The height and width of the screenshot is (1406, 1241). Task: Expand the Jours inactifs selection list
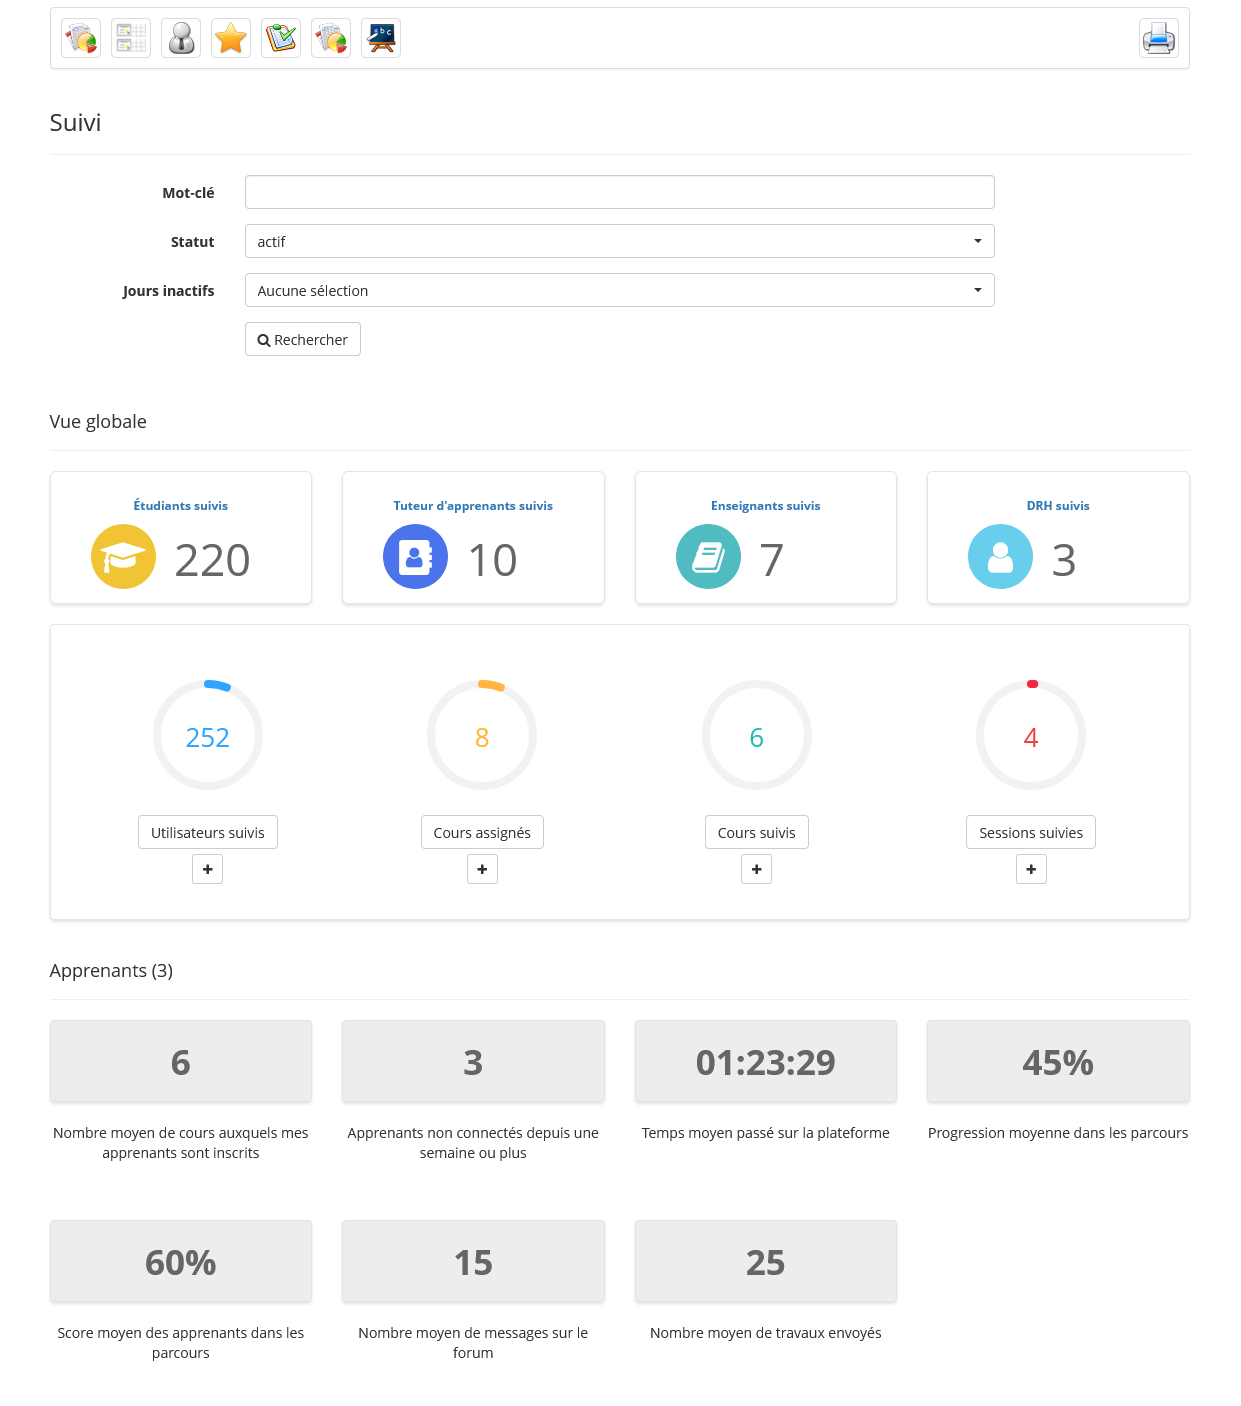pos(619,290)
